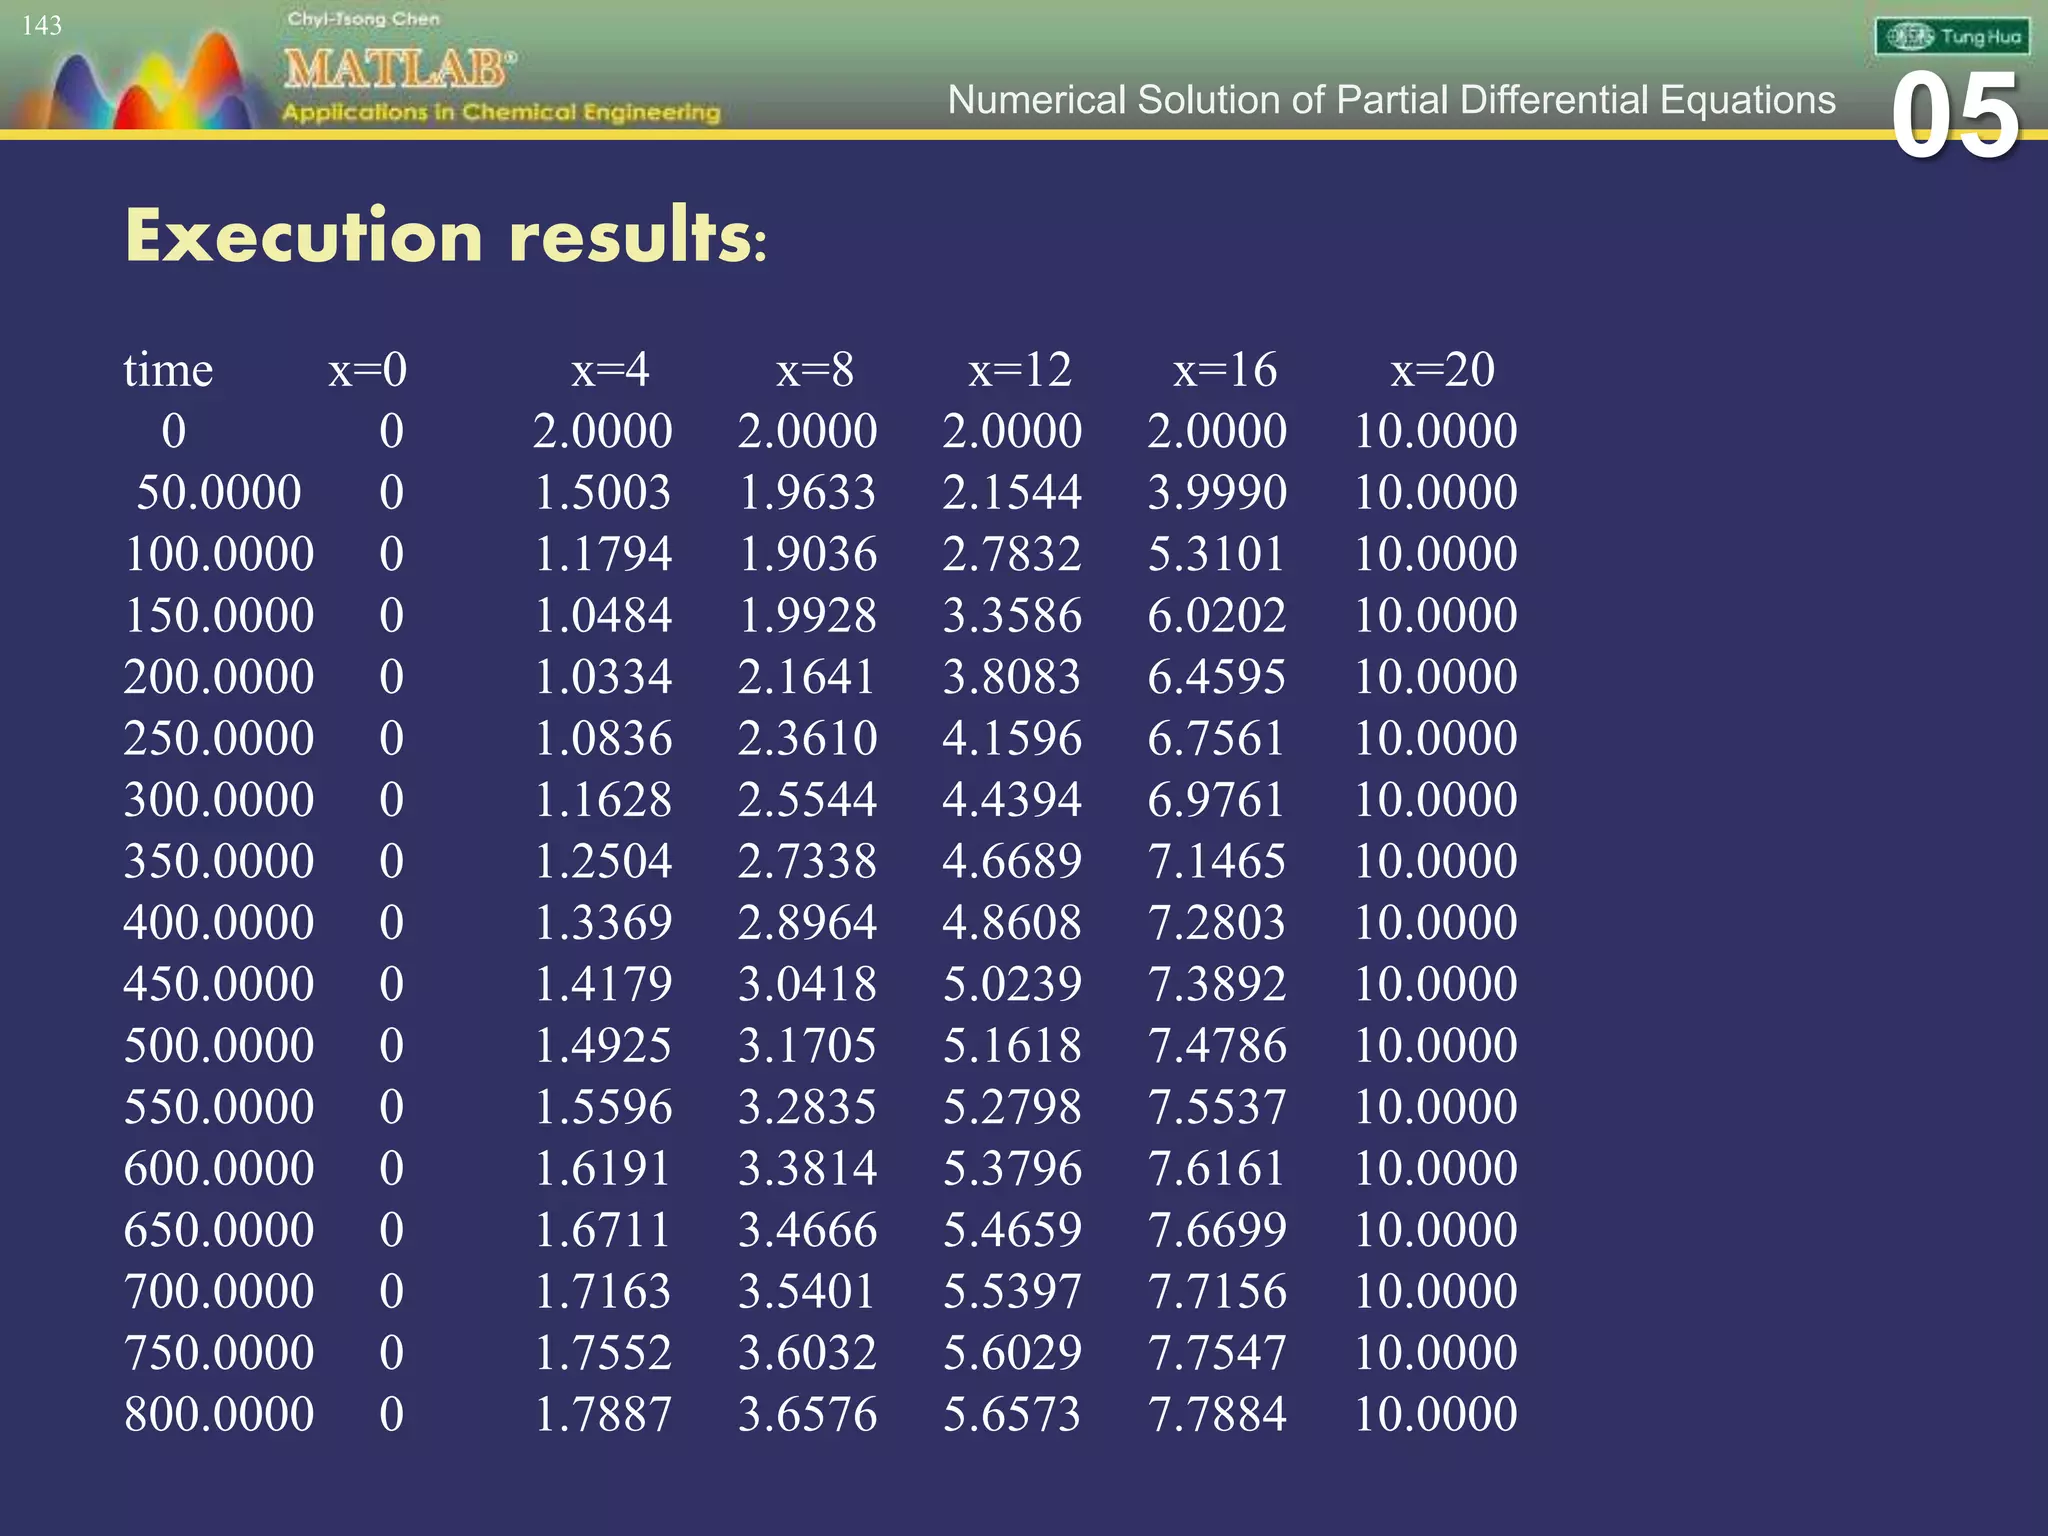This screenshot has width=2048, height=1536.
Task: Click value 1.4925 in x=4 column
Action: pos(603,1045)
